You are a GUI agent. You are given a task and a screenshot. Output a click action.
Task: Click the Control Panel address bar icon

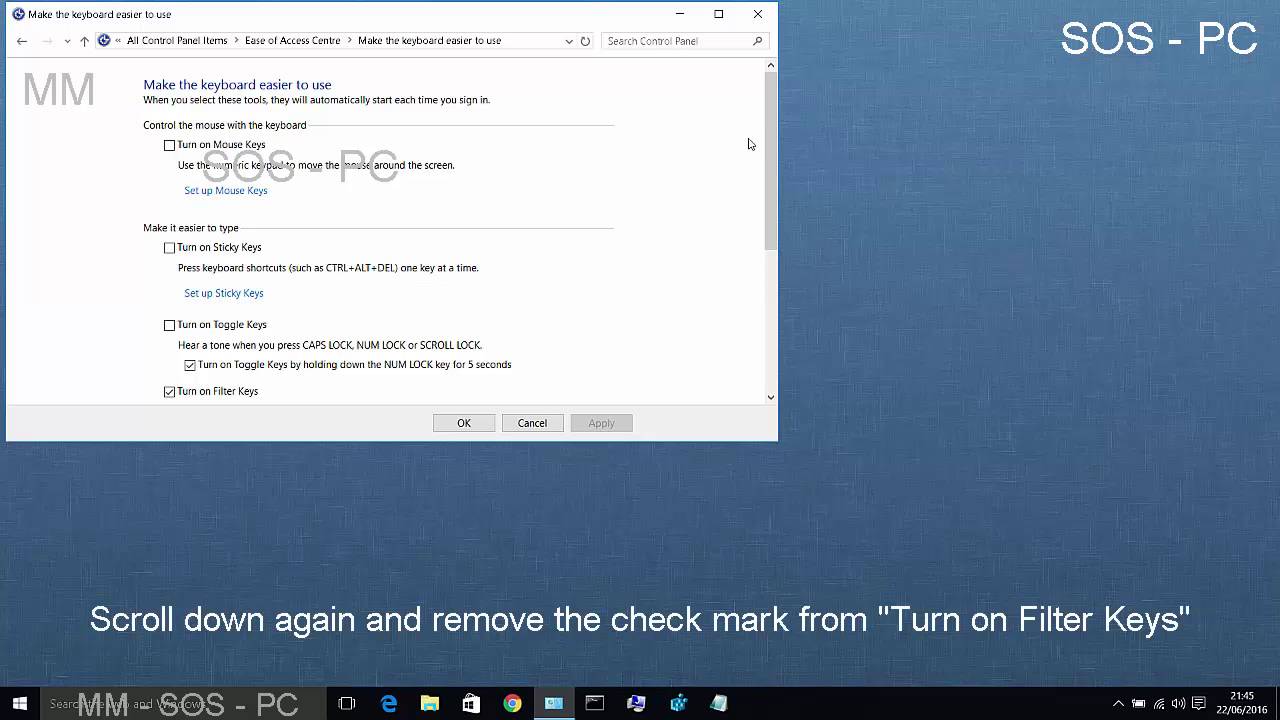pos(104,41)
